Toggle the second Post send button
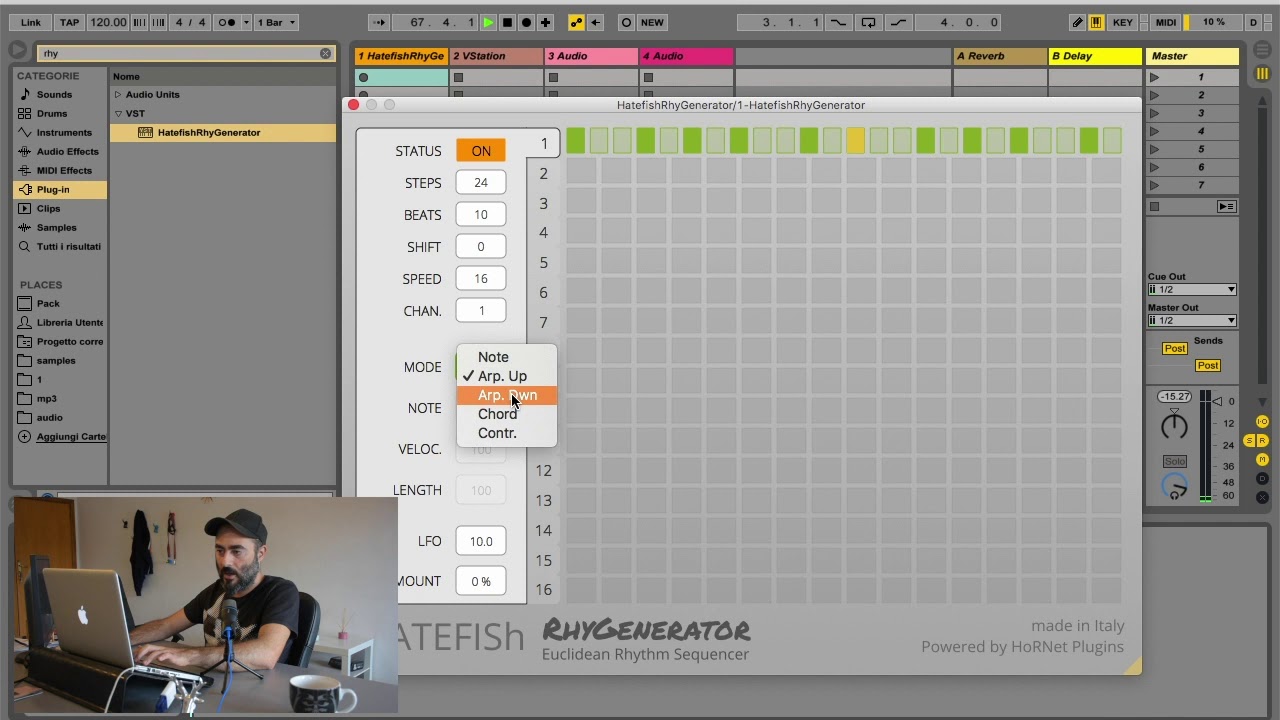Screen dimensions: 1280x720 [1208, 365]
